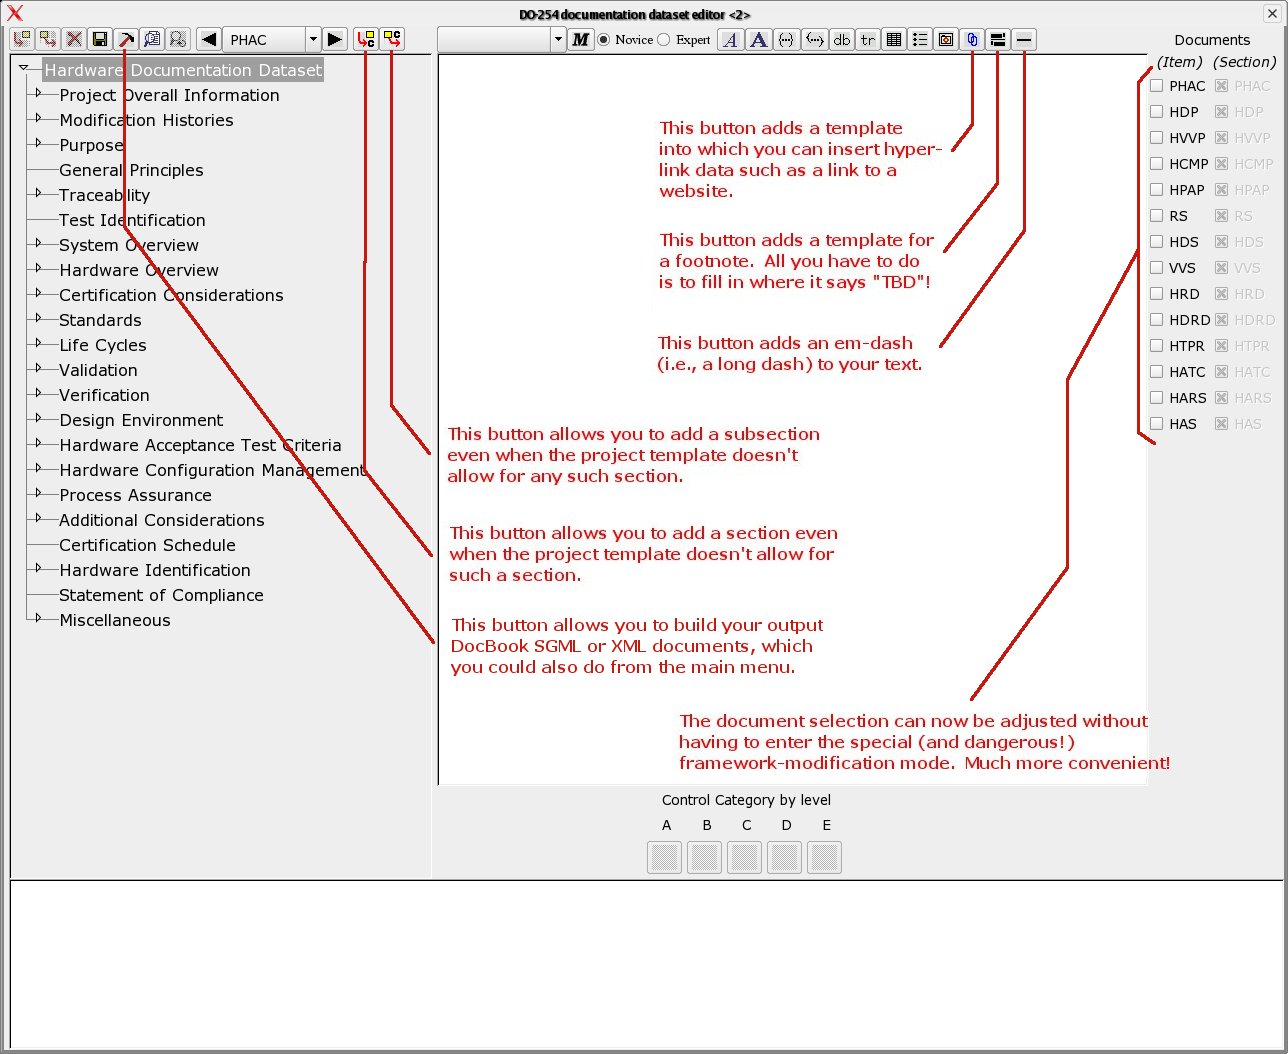Open the PHAC document dropdown

313,39
